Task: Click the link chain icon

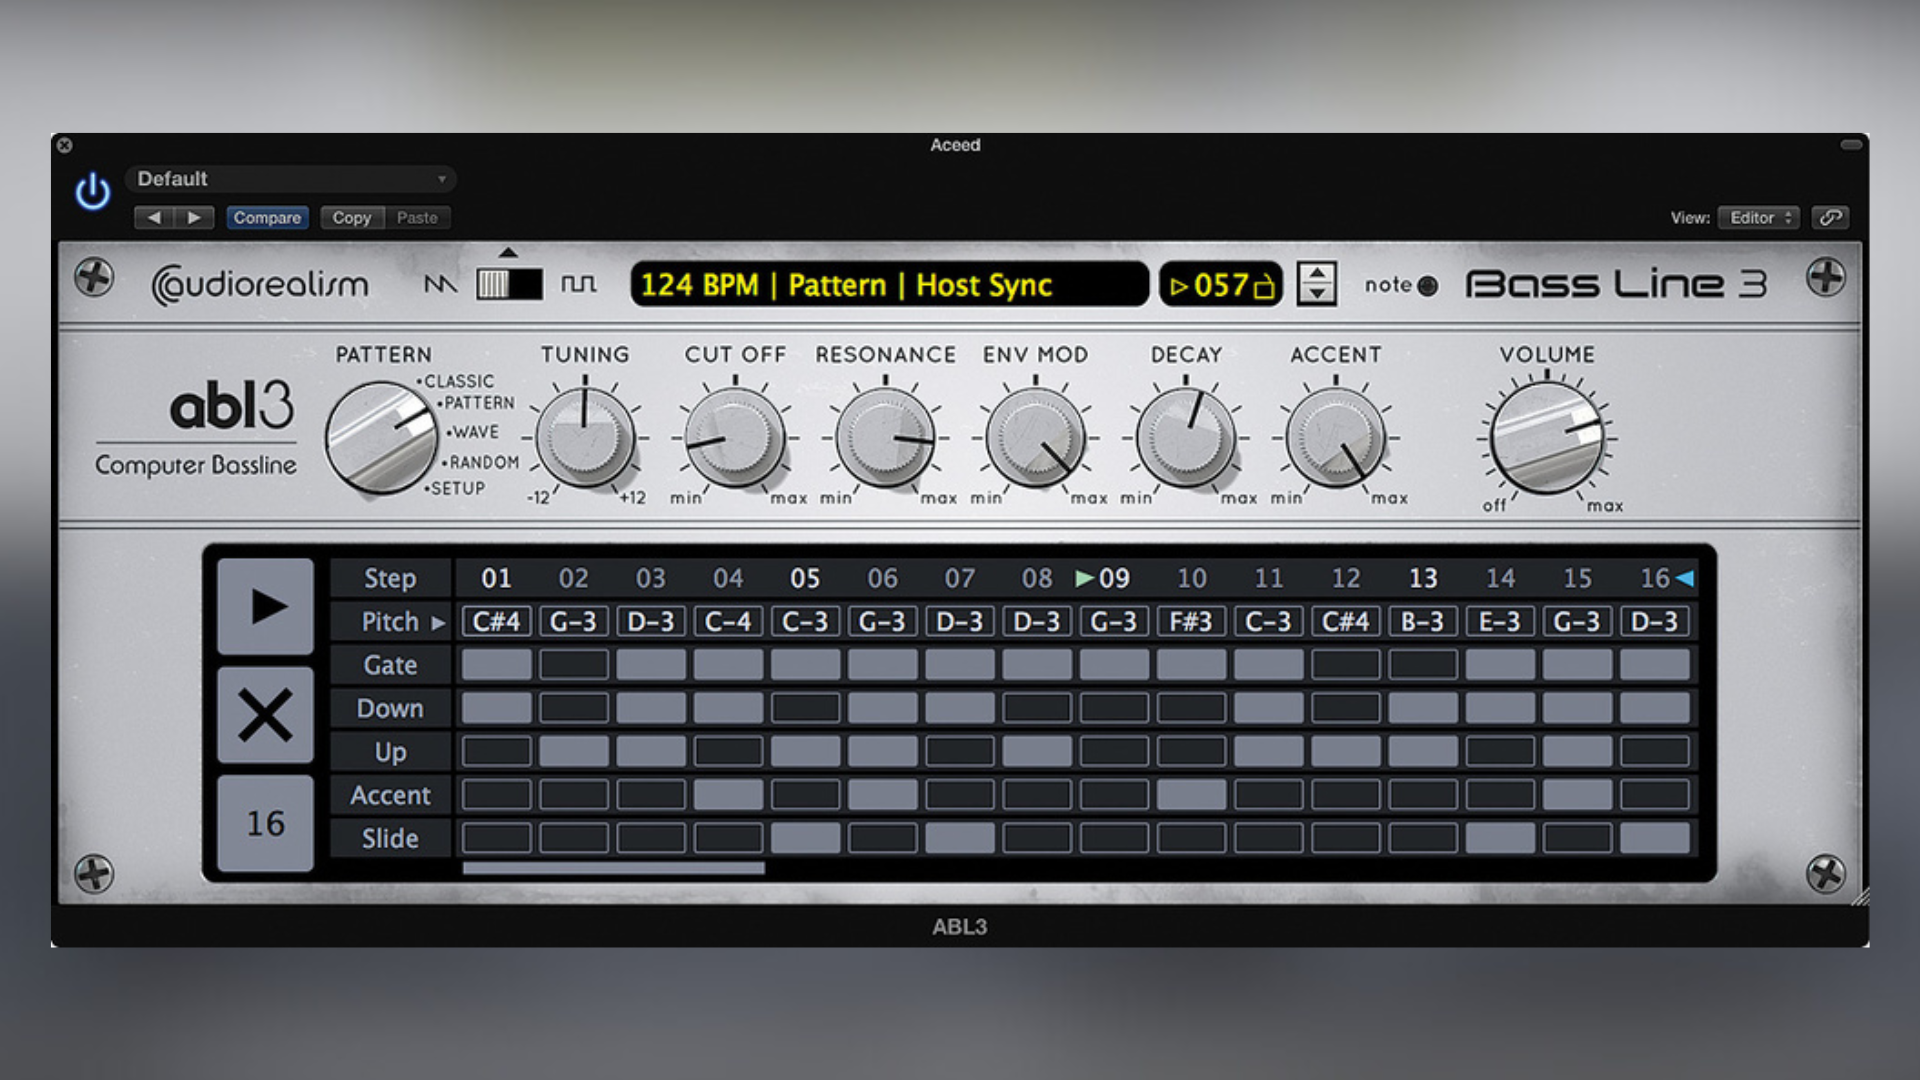Action: [x=1830, y=217]
